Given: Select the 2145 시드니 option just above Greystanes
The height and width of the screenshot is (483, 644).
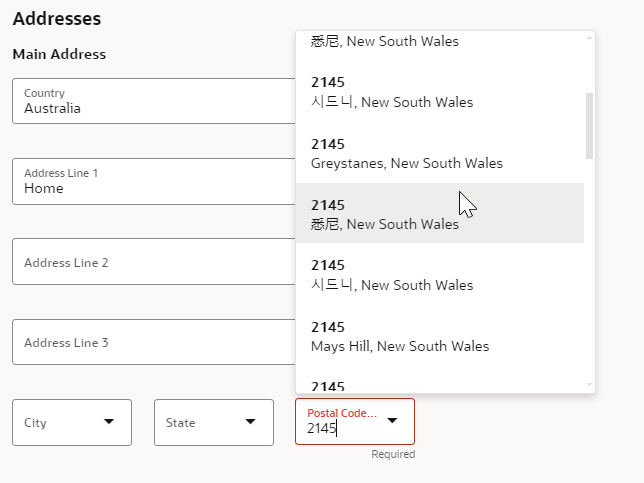Looking at the screenshot, I should click(440, 92).
